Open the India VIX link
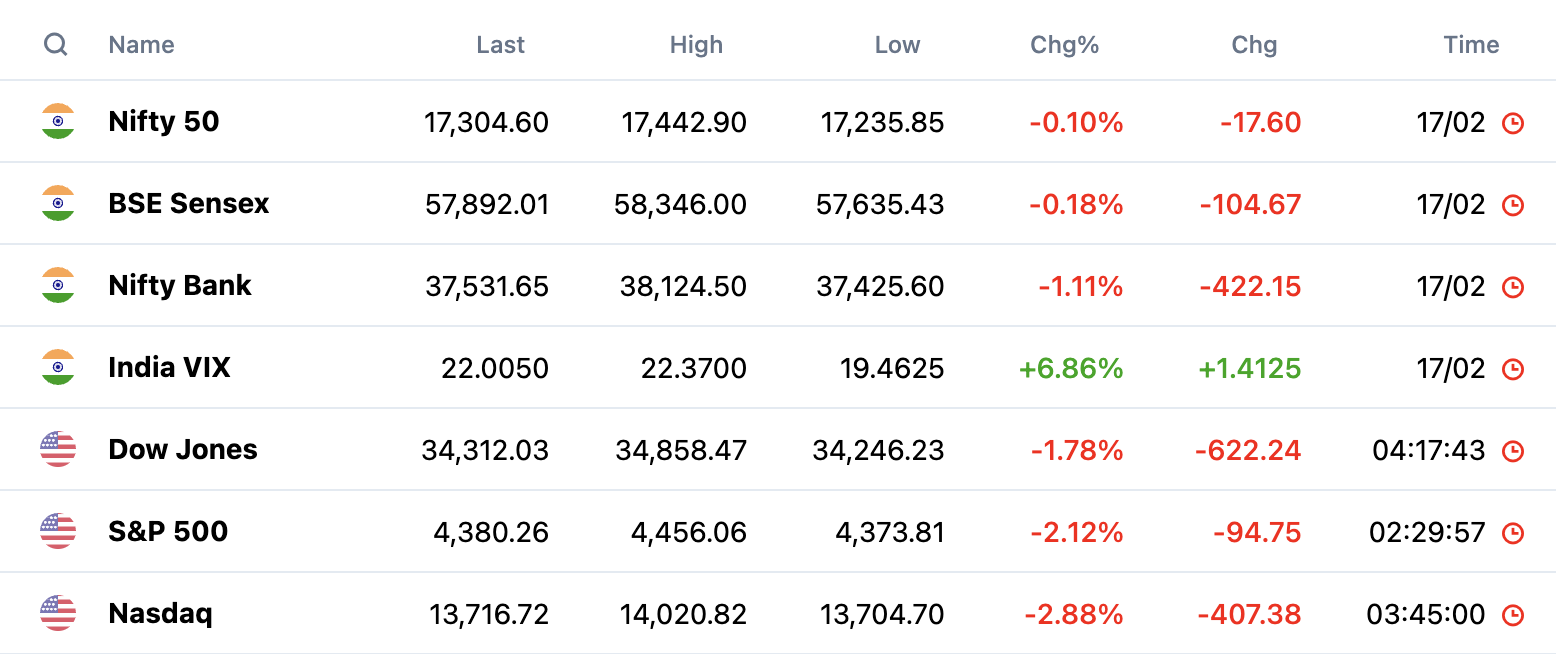 coord(169,368)
